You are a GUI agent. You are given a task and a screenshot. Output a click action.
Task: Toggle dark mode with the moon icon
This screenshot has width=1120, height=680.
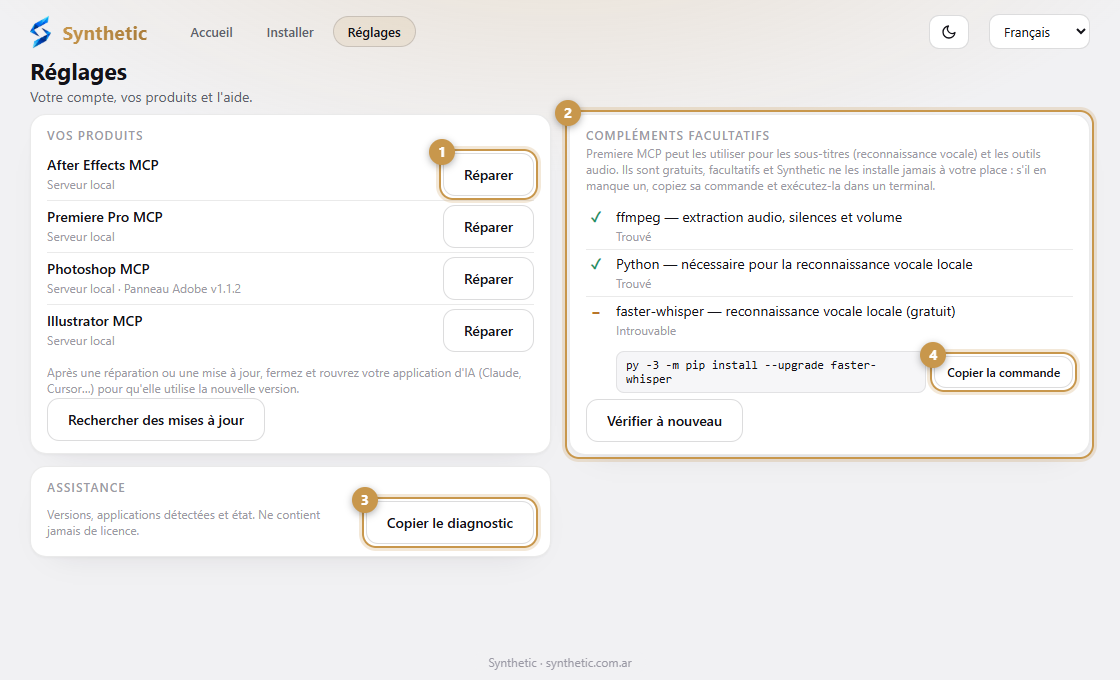(x=949, y=32)
